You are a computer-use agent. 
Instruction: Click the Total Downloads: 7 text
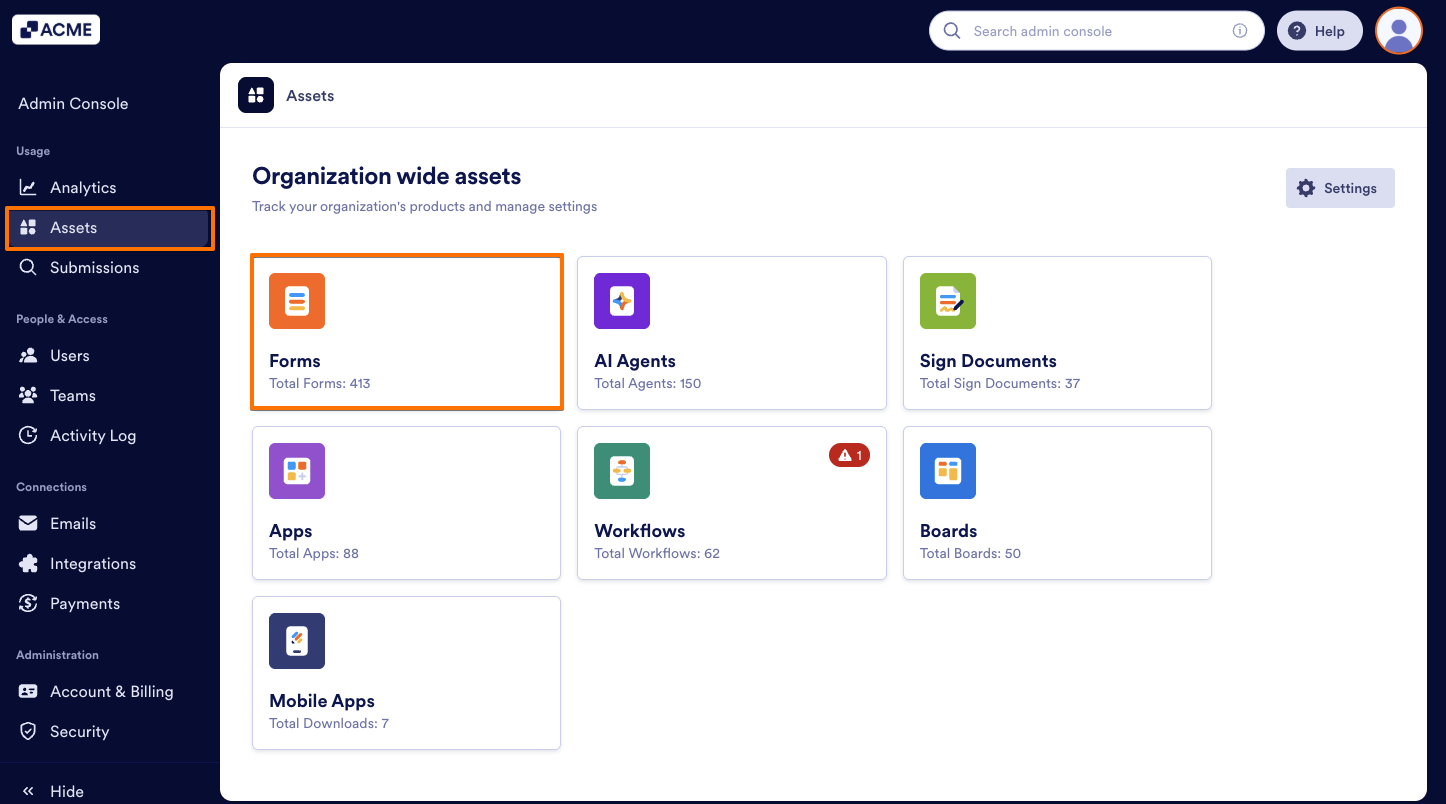[329, 723]
